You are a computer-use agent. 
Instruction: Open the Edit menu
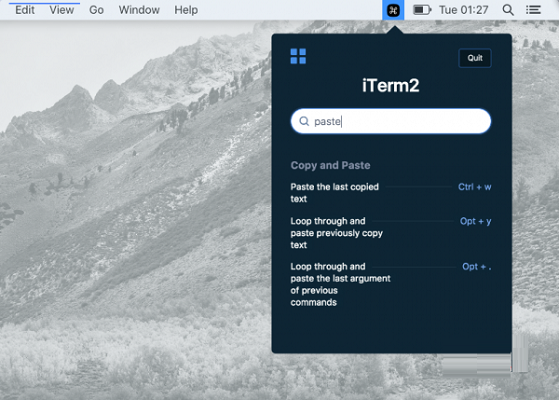tap(25, 10)
